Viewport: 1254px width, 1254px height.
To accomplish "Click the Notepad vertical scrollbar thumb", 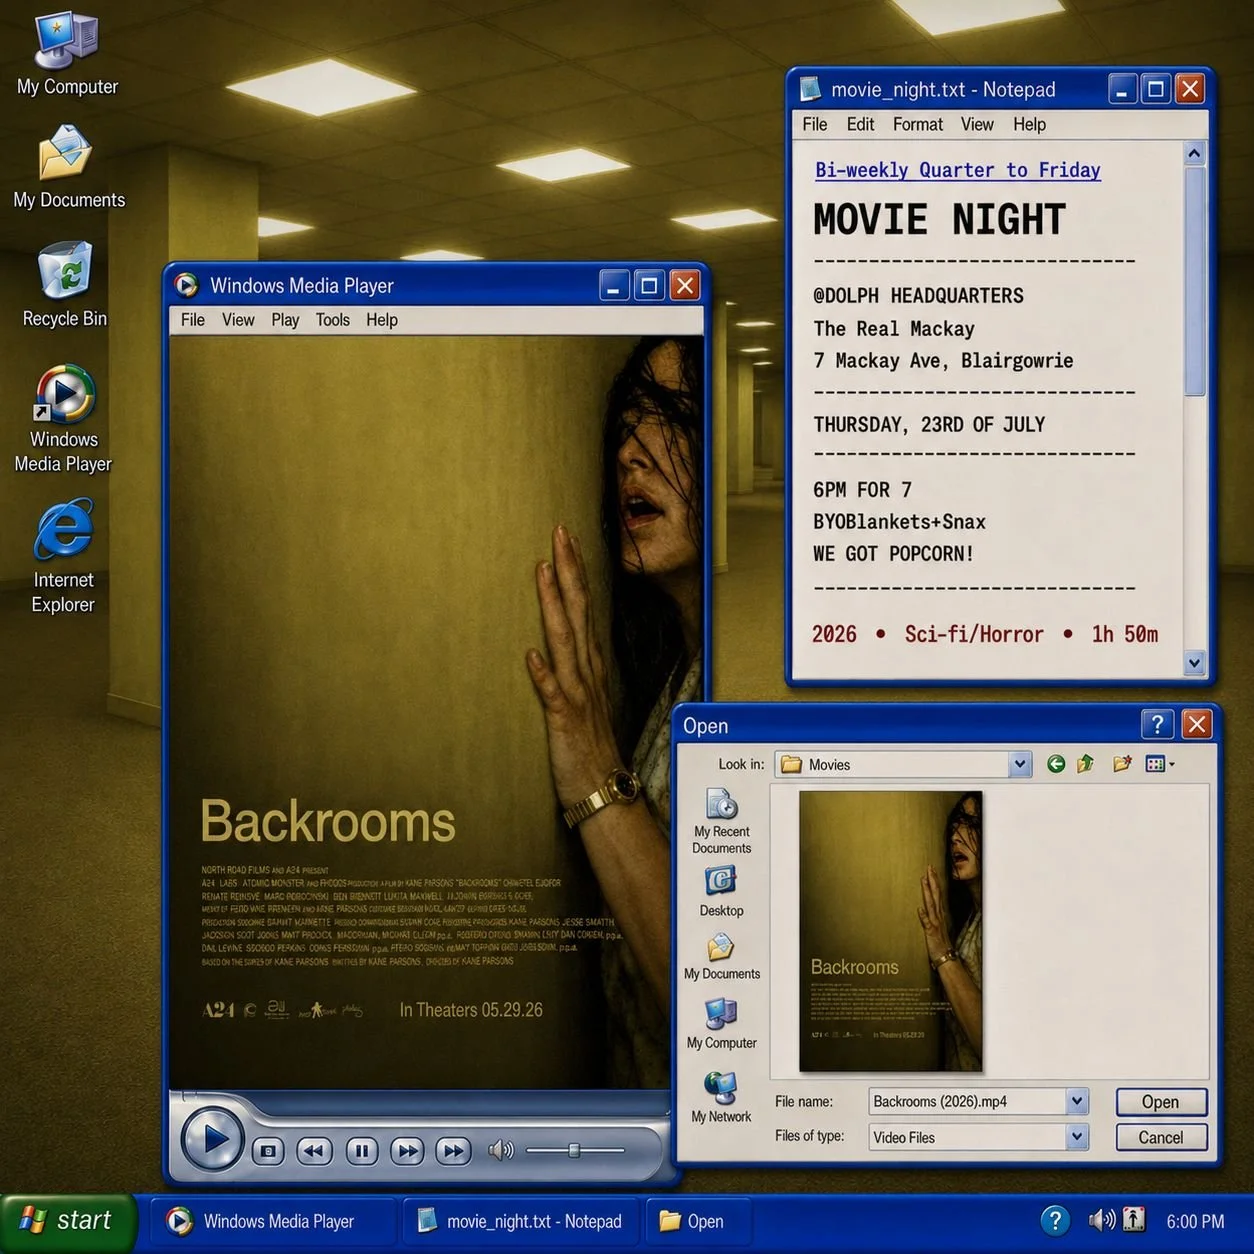I will (x=1194, y=282).
